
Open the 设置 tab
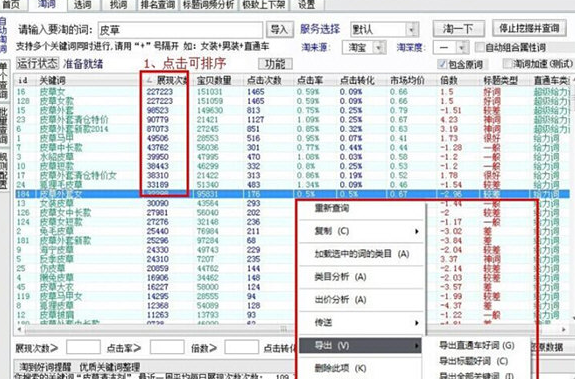307,5
